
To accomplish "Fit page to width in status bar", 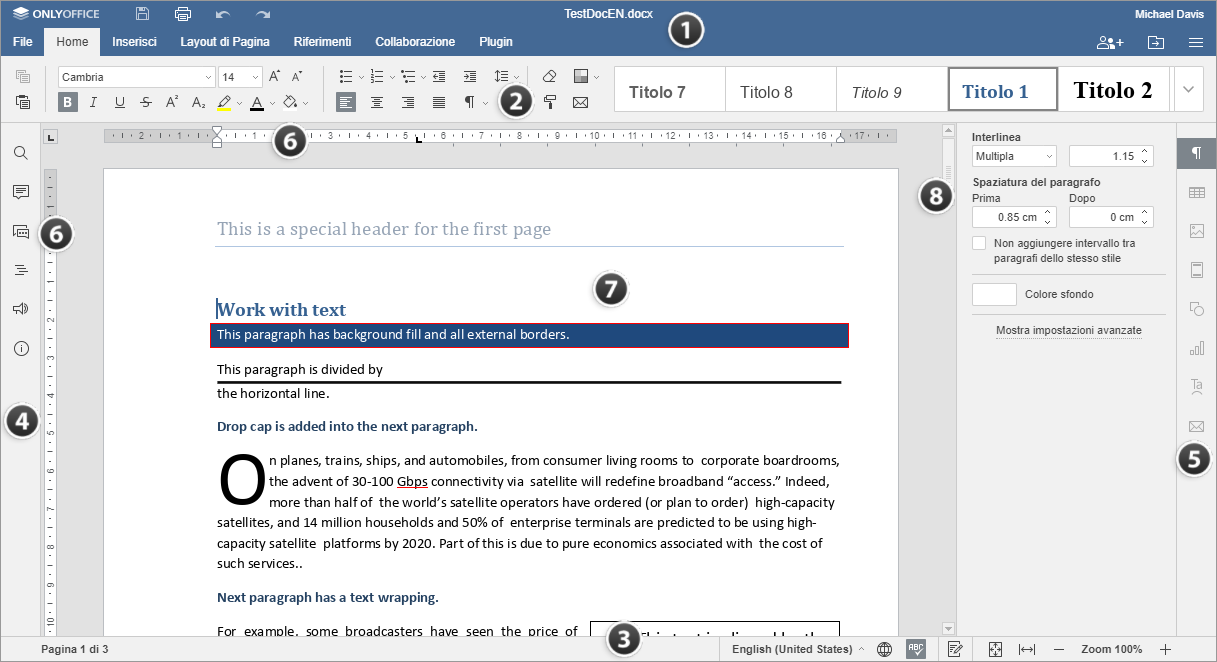I will pyautogui.click(x=1026, y=649).
